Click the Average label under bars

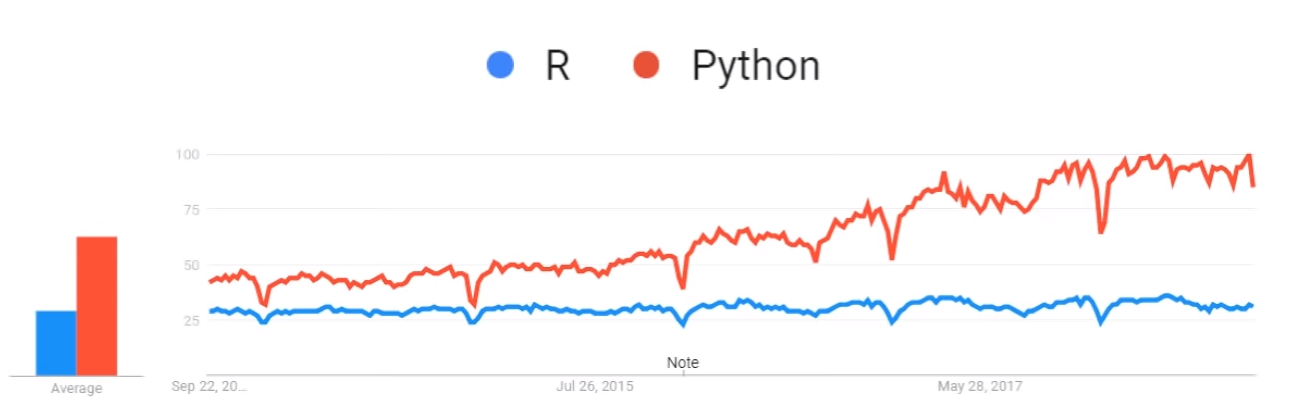coord(77,388)
